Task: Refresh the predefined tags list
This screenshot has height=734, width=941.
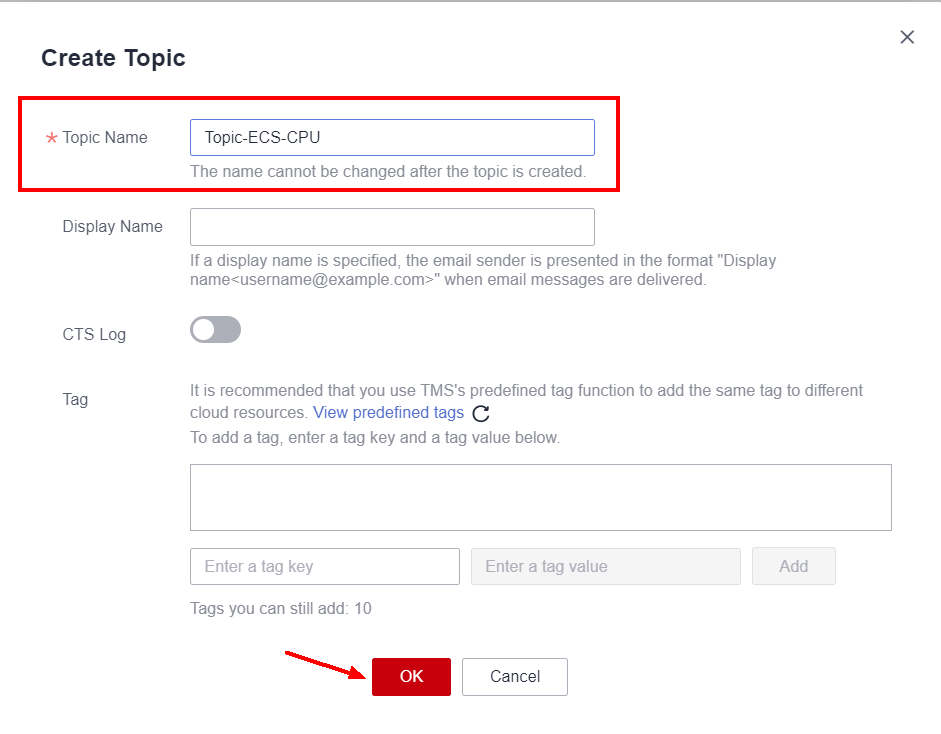Action: [x=481, y=414]
